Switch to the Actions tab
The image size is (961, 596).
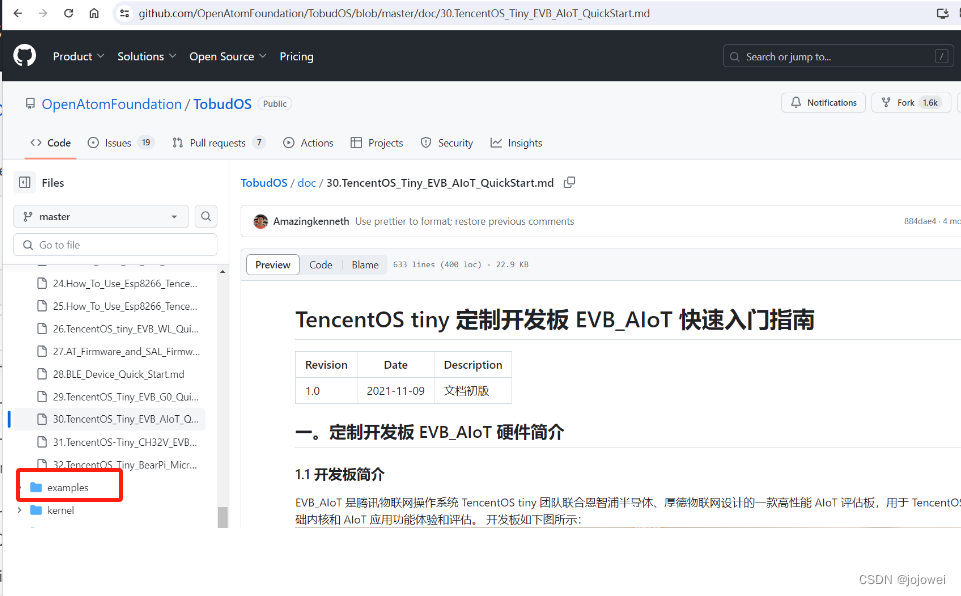(x=308, y=143)
